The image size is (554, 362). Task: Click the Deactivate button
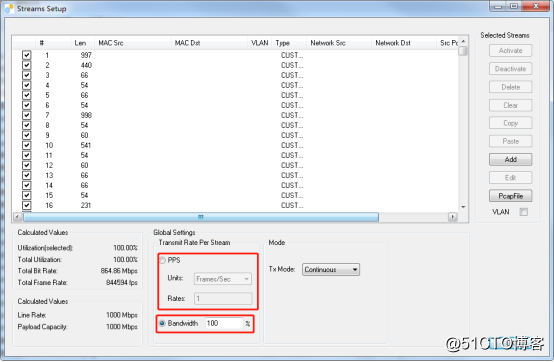point(511,69)
